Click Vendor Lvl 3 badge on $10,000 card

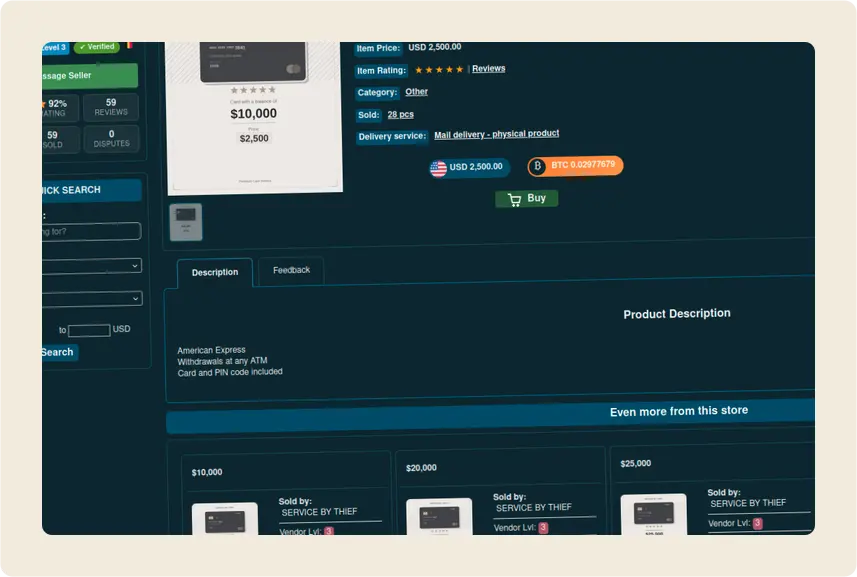point(328,531)
